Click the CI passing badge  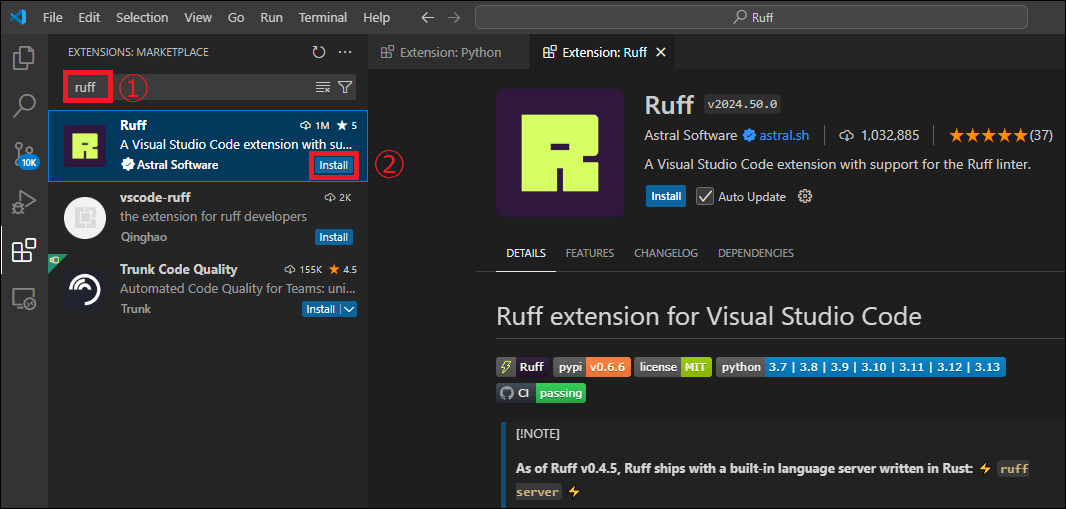point(541,393)
